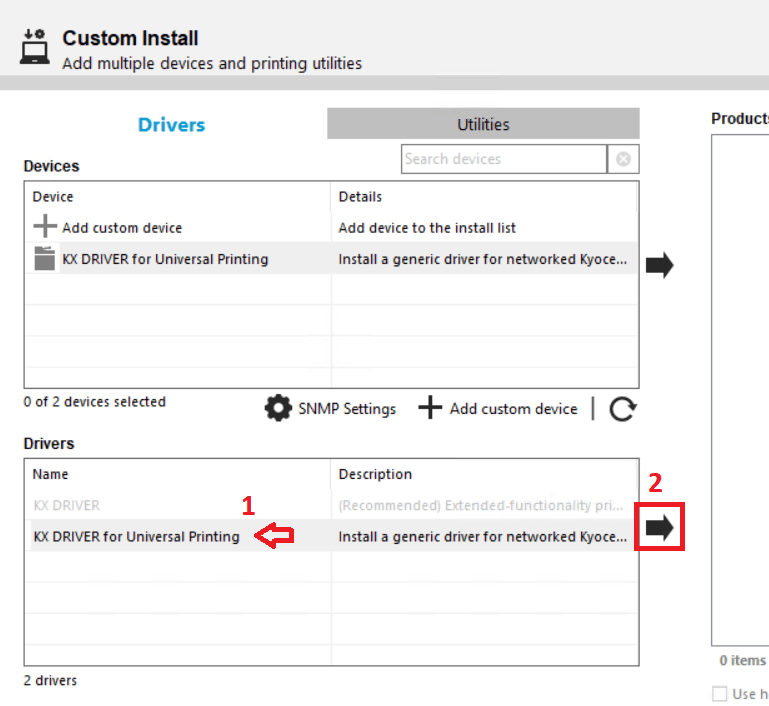Viewport: 769px width, 706px height.
Task: Open SNMP Settings
Action: (347, 409)
